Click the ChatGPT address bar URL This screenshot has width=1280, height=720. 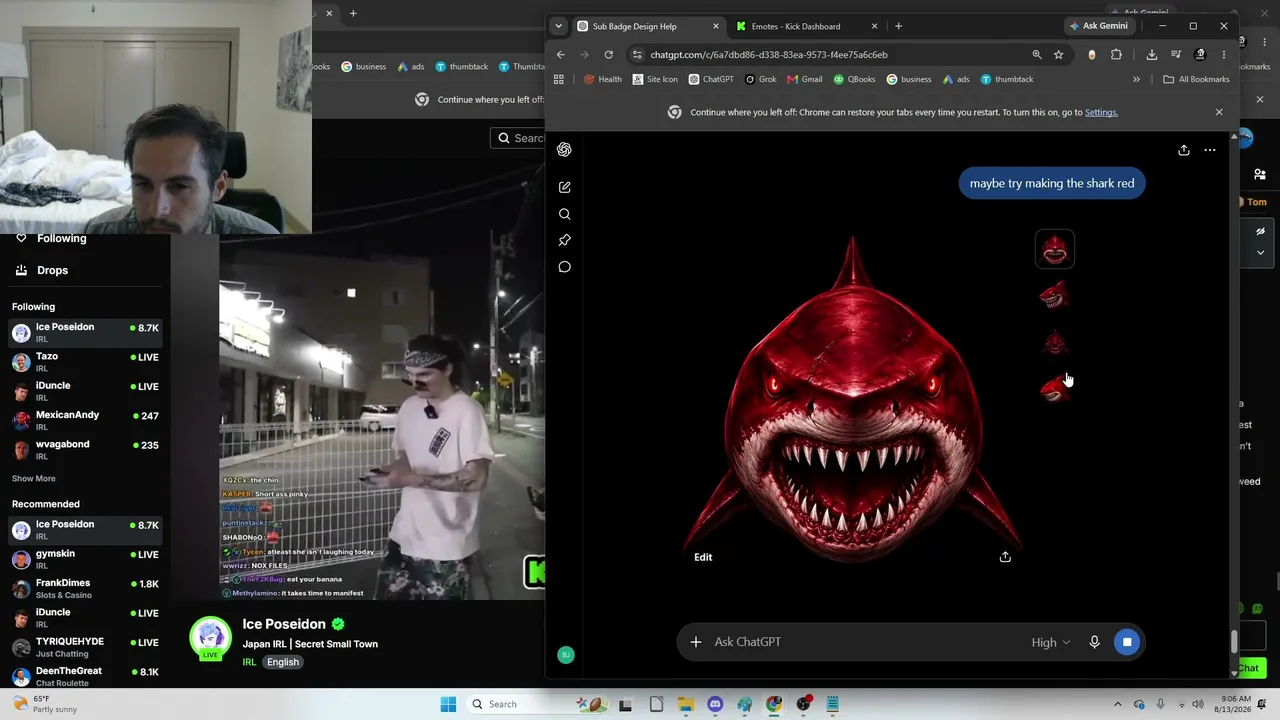coord(769,55)
